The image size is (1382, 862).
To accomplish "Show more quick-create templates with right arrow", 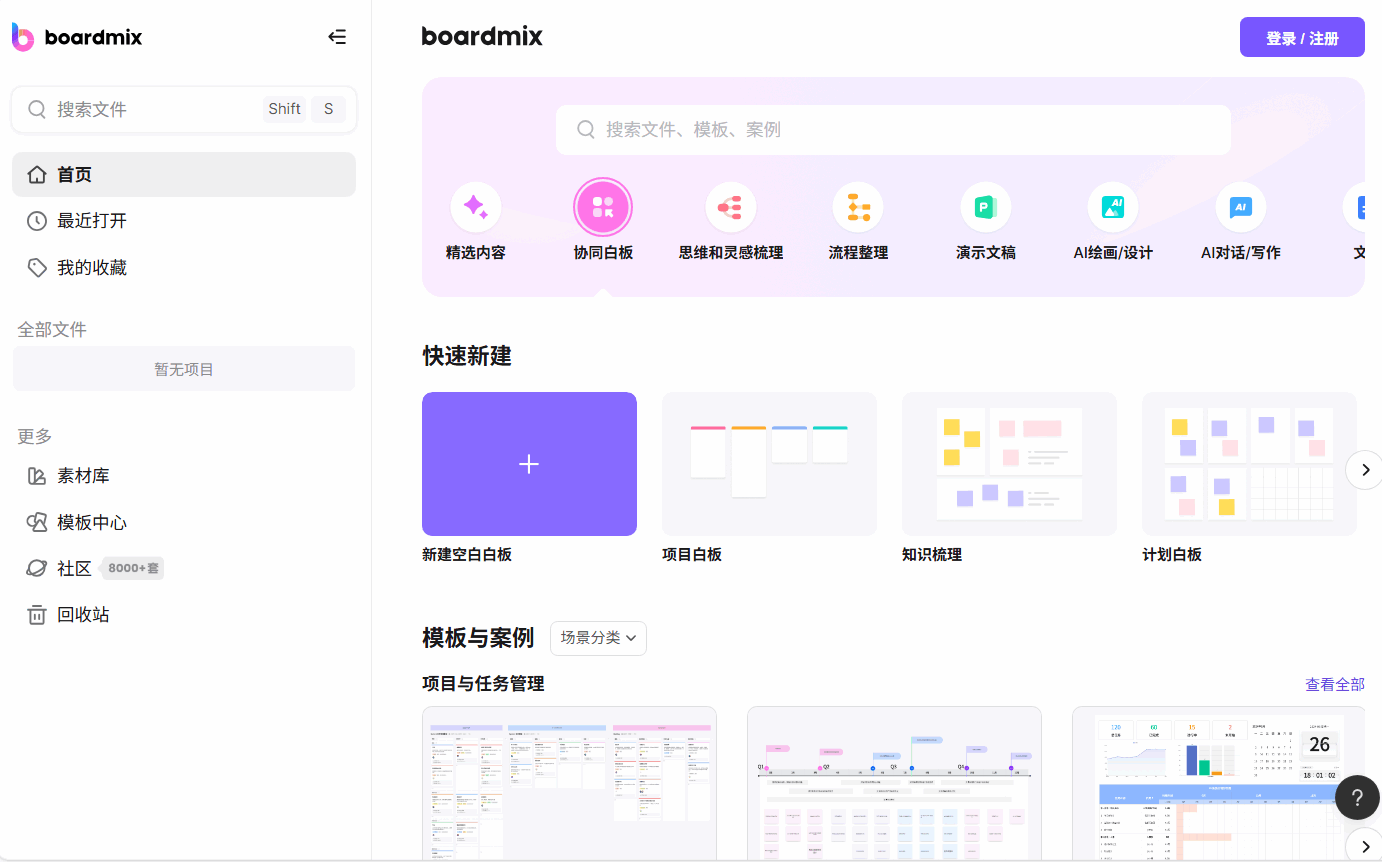I will pyautogui.click(x=1363, y=470).
